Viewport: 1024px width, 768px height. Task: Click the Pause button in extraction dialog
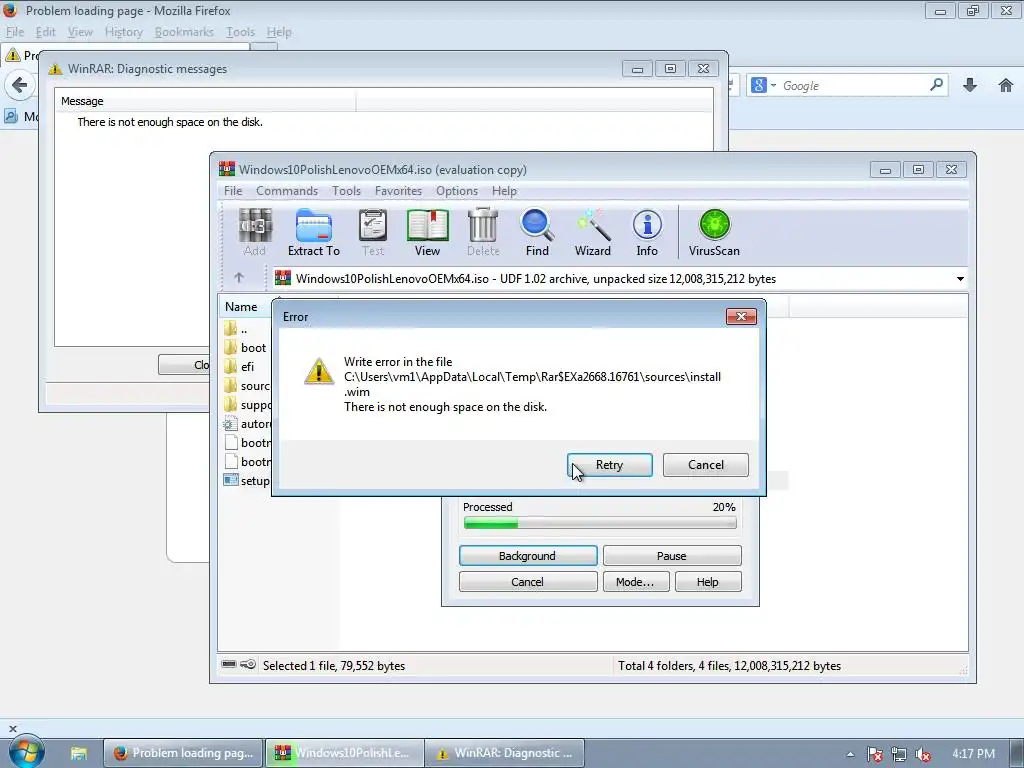(671, 556)
